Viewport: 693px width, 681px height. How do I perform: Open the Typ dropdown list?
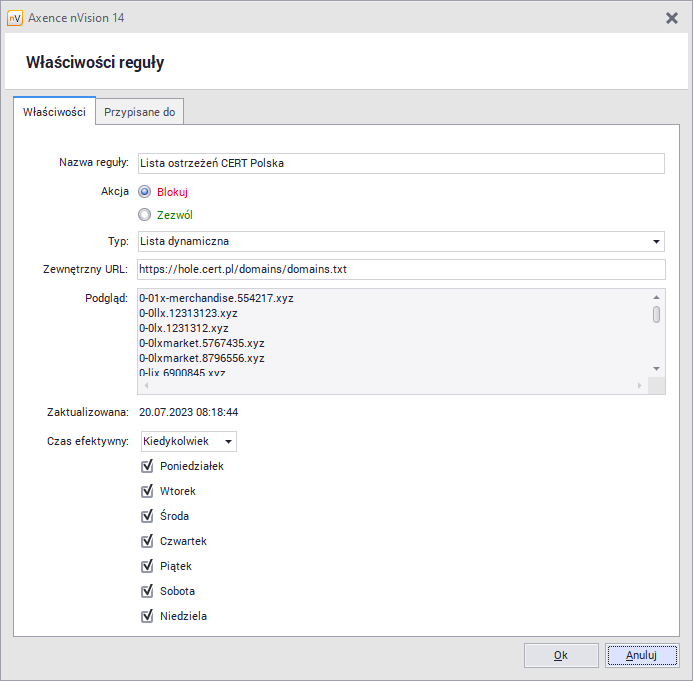click(656, 241)
